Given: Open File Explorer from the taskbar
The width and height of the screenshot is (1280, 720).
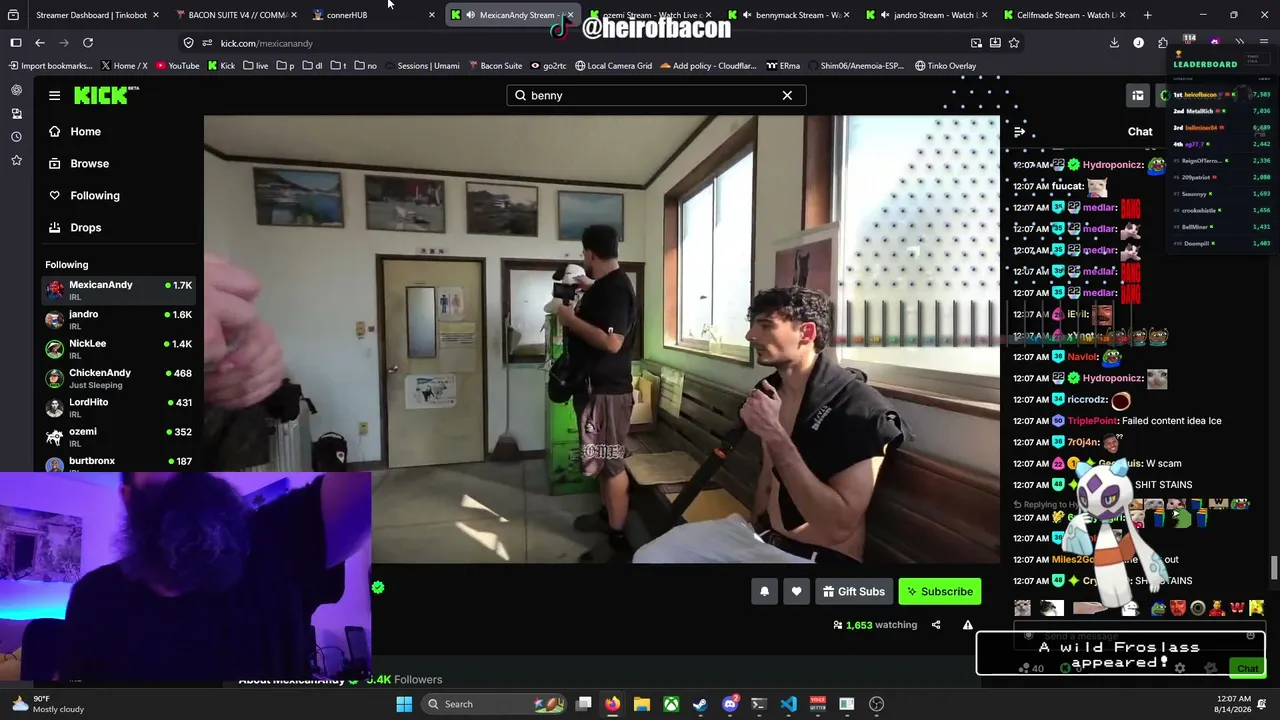Looking at the screenshot, I should pos(641,704).
